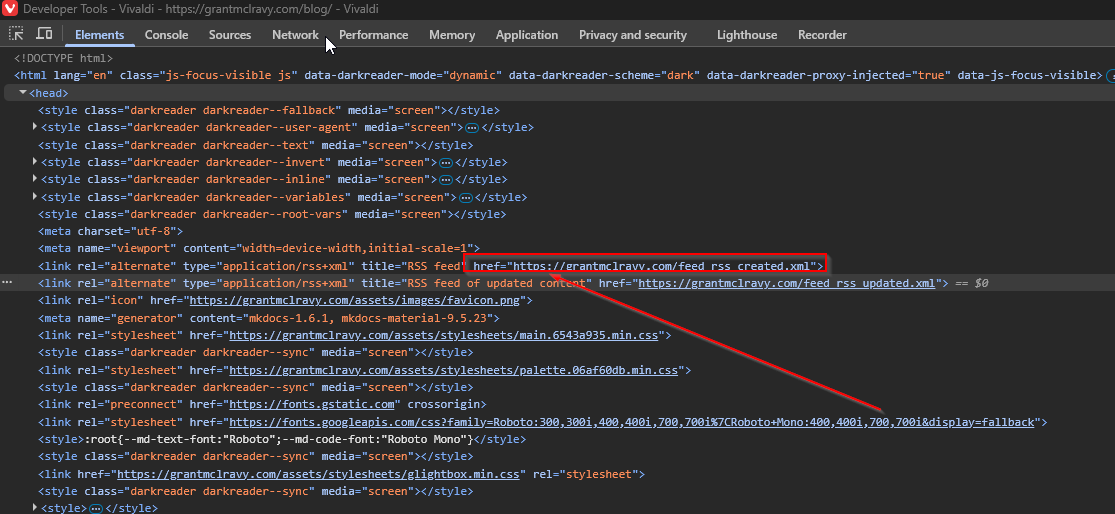
Task: Expand the darkreader--variables style node
Action: 36,197
